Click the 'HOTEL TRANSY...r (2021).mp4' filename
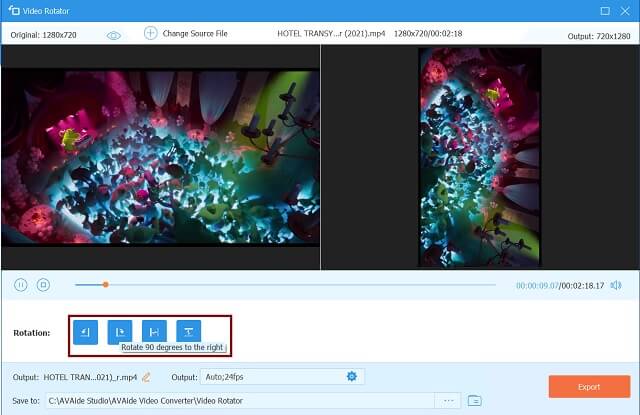 click(331, 33)
